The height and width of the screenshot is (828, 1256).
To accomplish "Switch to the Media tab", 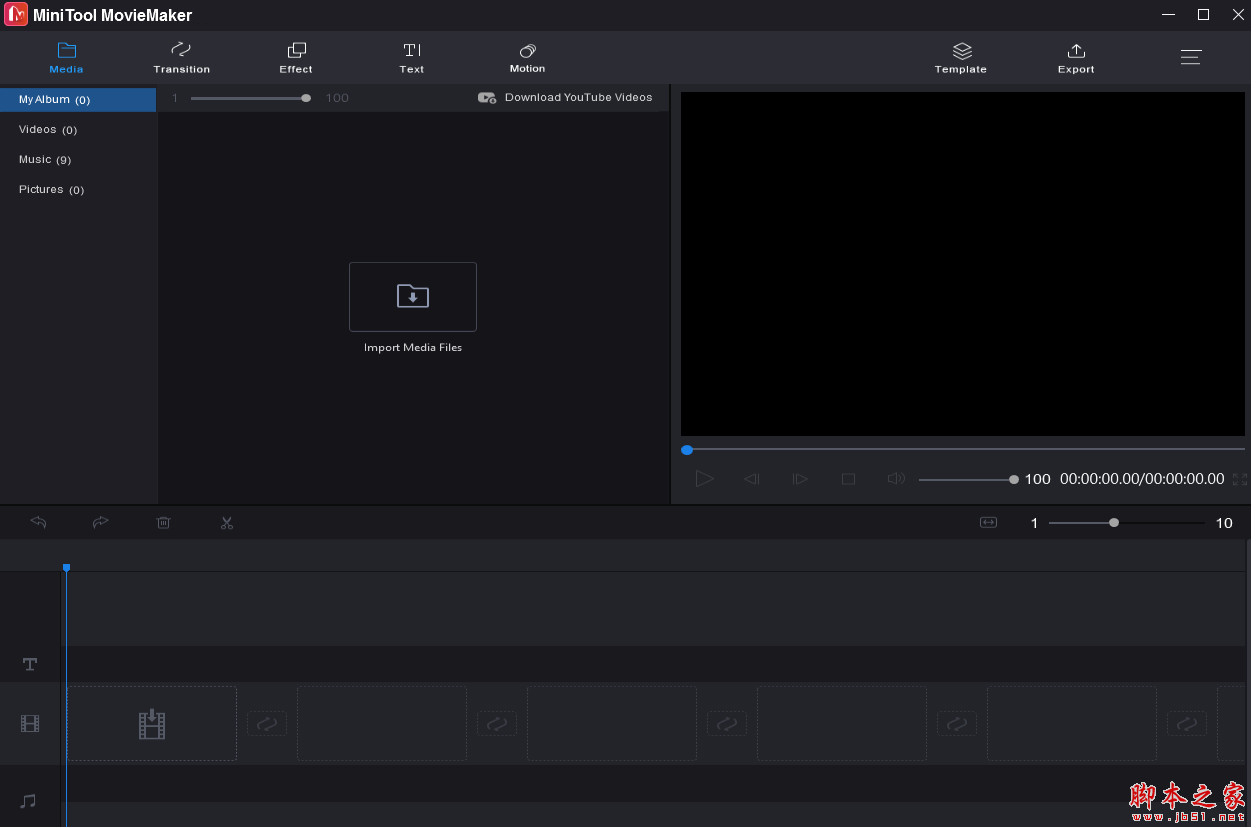I will tap(66, 57).
